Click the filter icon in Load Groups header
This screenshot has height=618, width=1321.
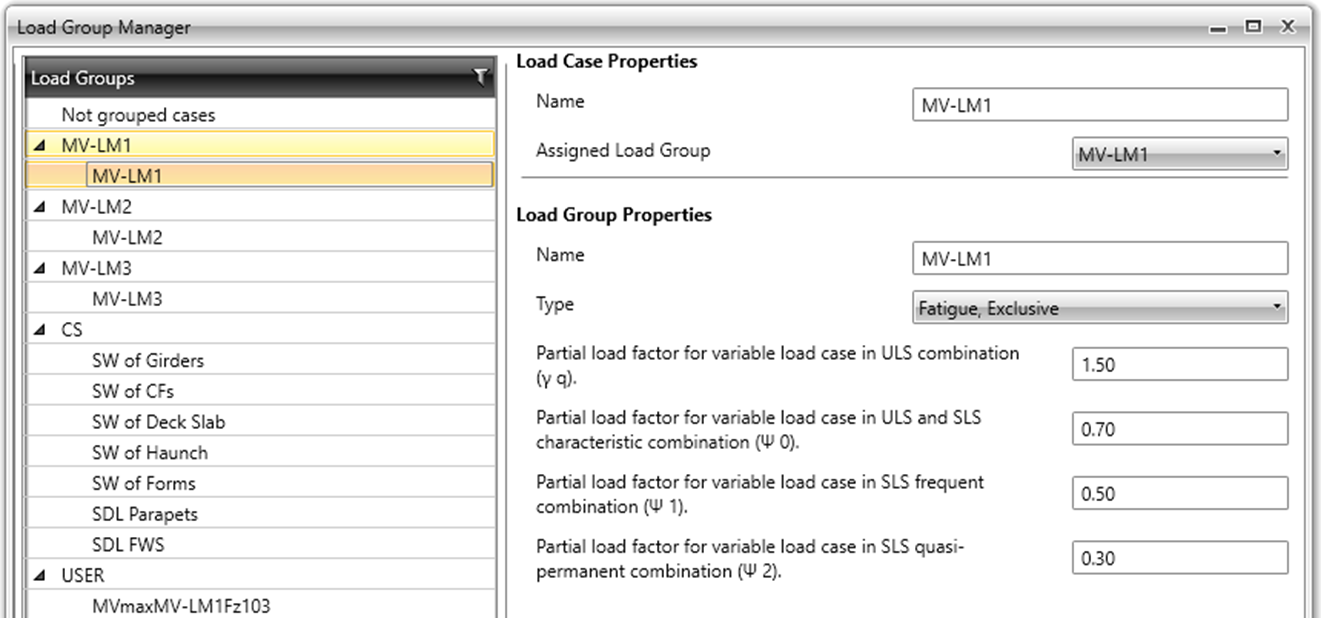coord(481,77)
